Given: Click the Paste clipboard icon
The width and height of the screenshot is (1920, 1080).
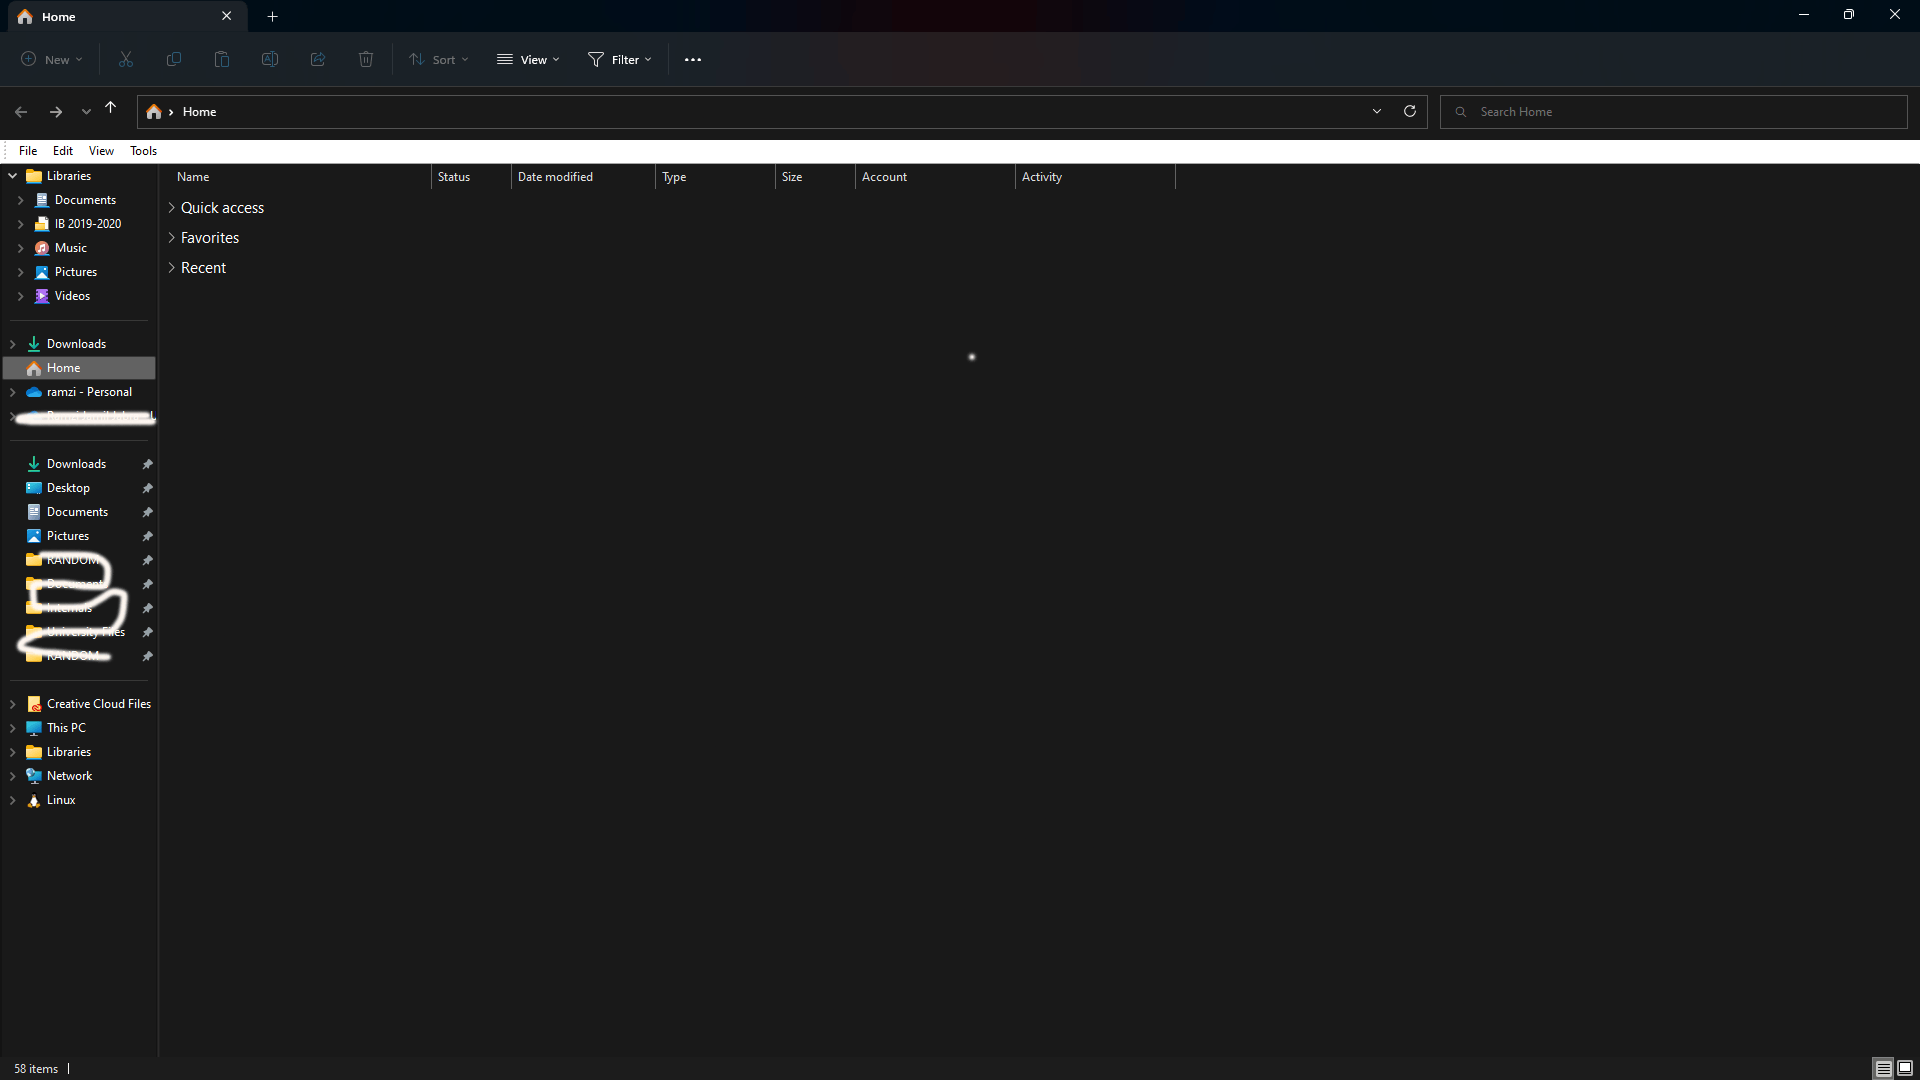Looking at the screenshot, I should 222,60.
